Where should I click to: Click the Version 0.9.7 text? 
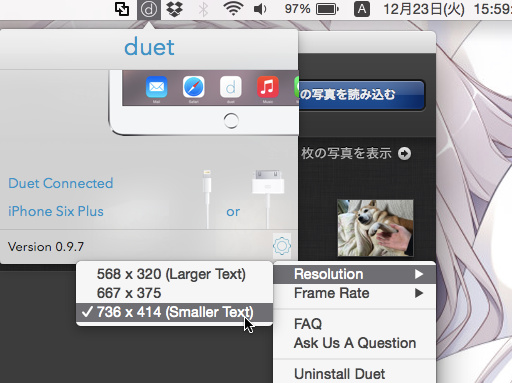(x=46, y=247)
